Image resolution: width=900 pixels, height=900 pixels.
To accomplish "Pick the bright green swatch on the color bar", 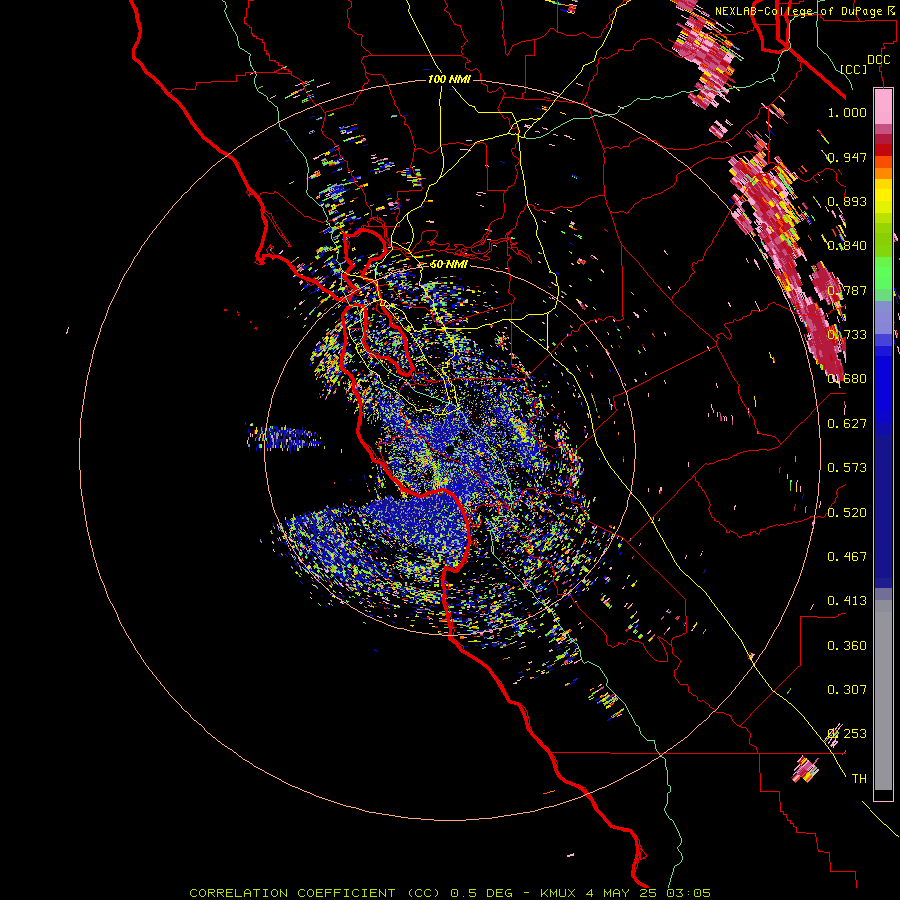I will 883,273.
